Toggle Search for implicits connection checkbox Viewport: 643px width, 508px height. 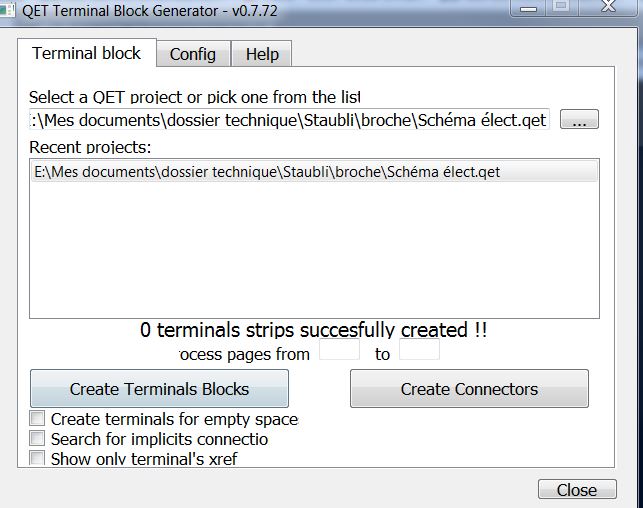click(38, 439)
